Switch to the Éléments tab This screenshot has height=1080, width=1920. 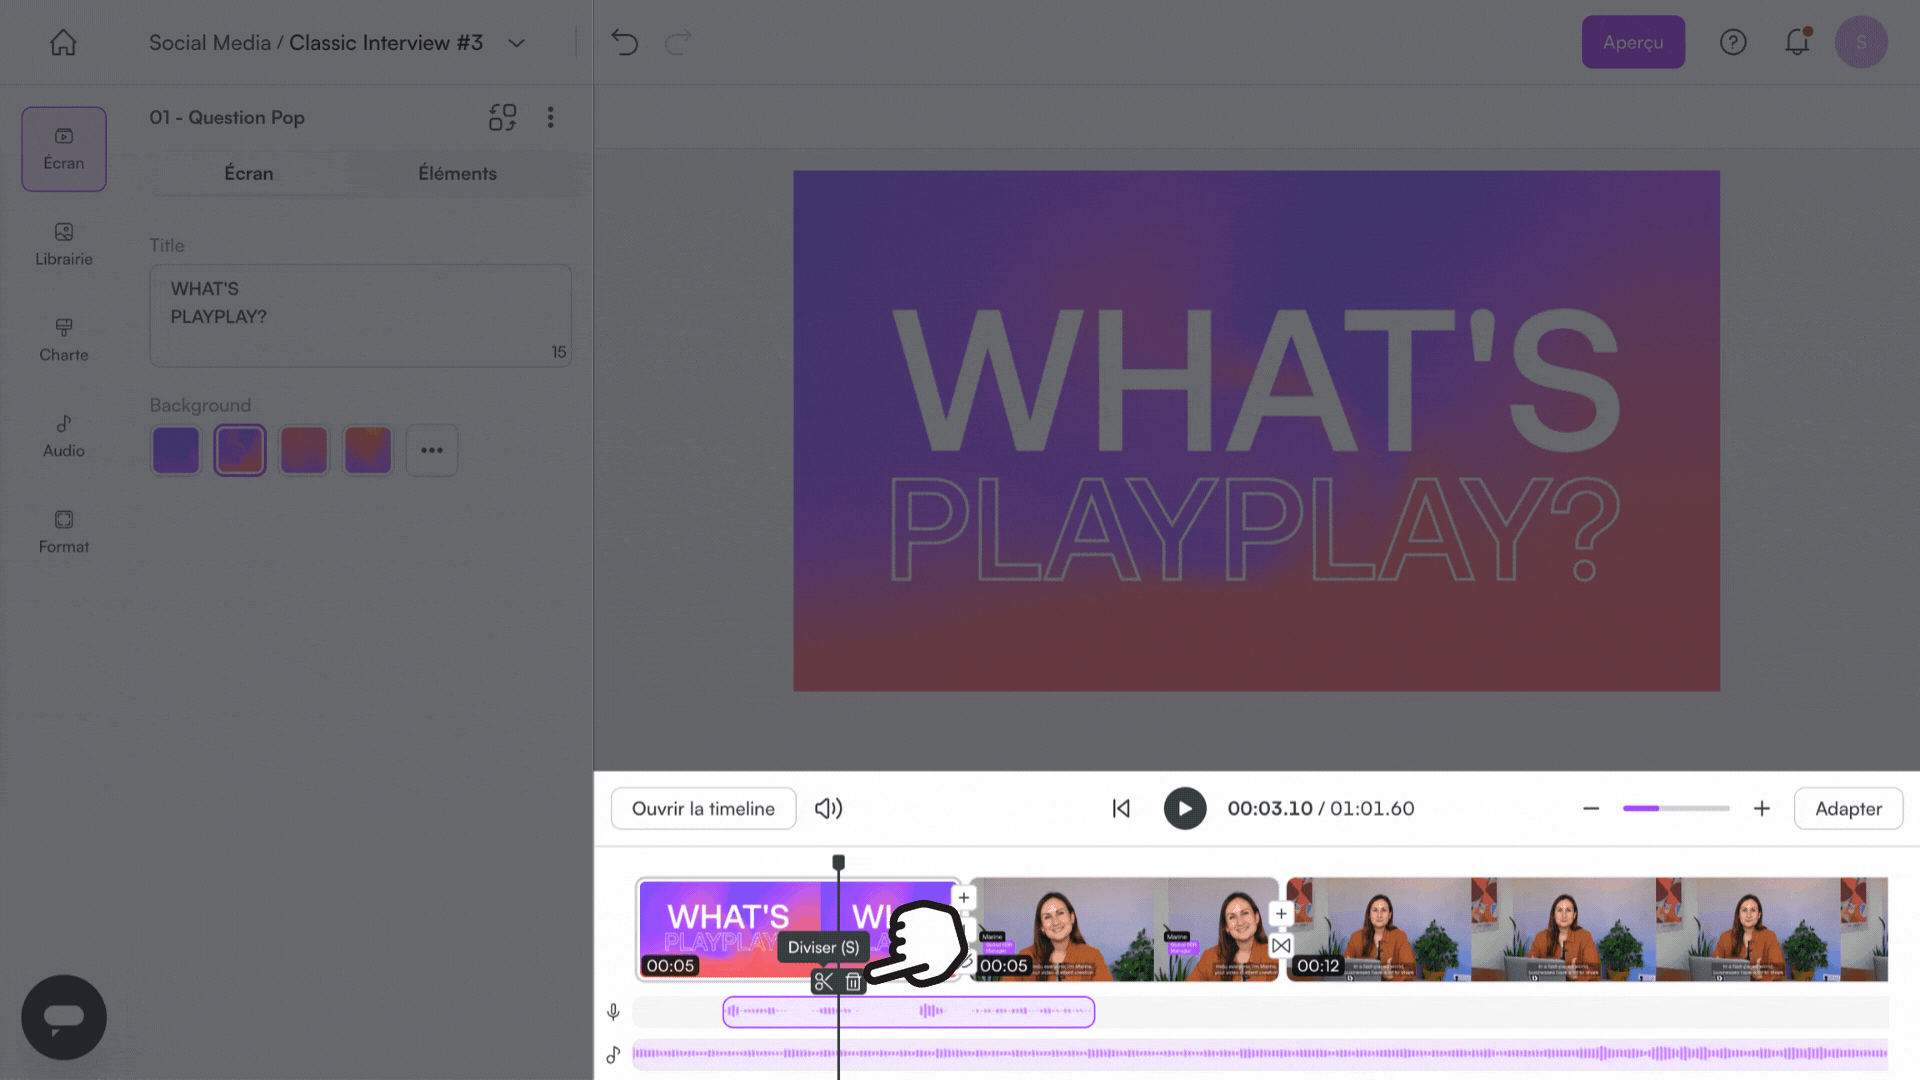[457, 173]
